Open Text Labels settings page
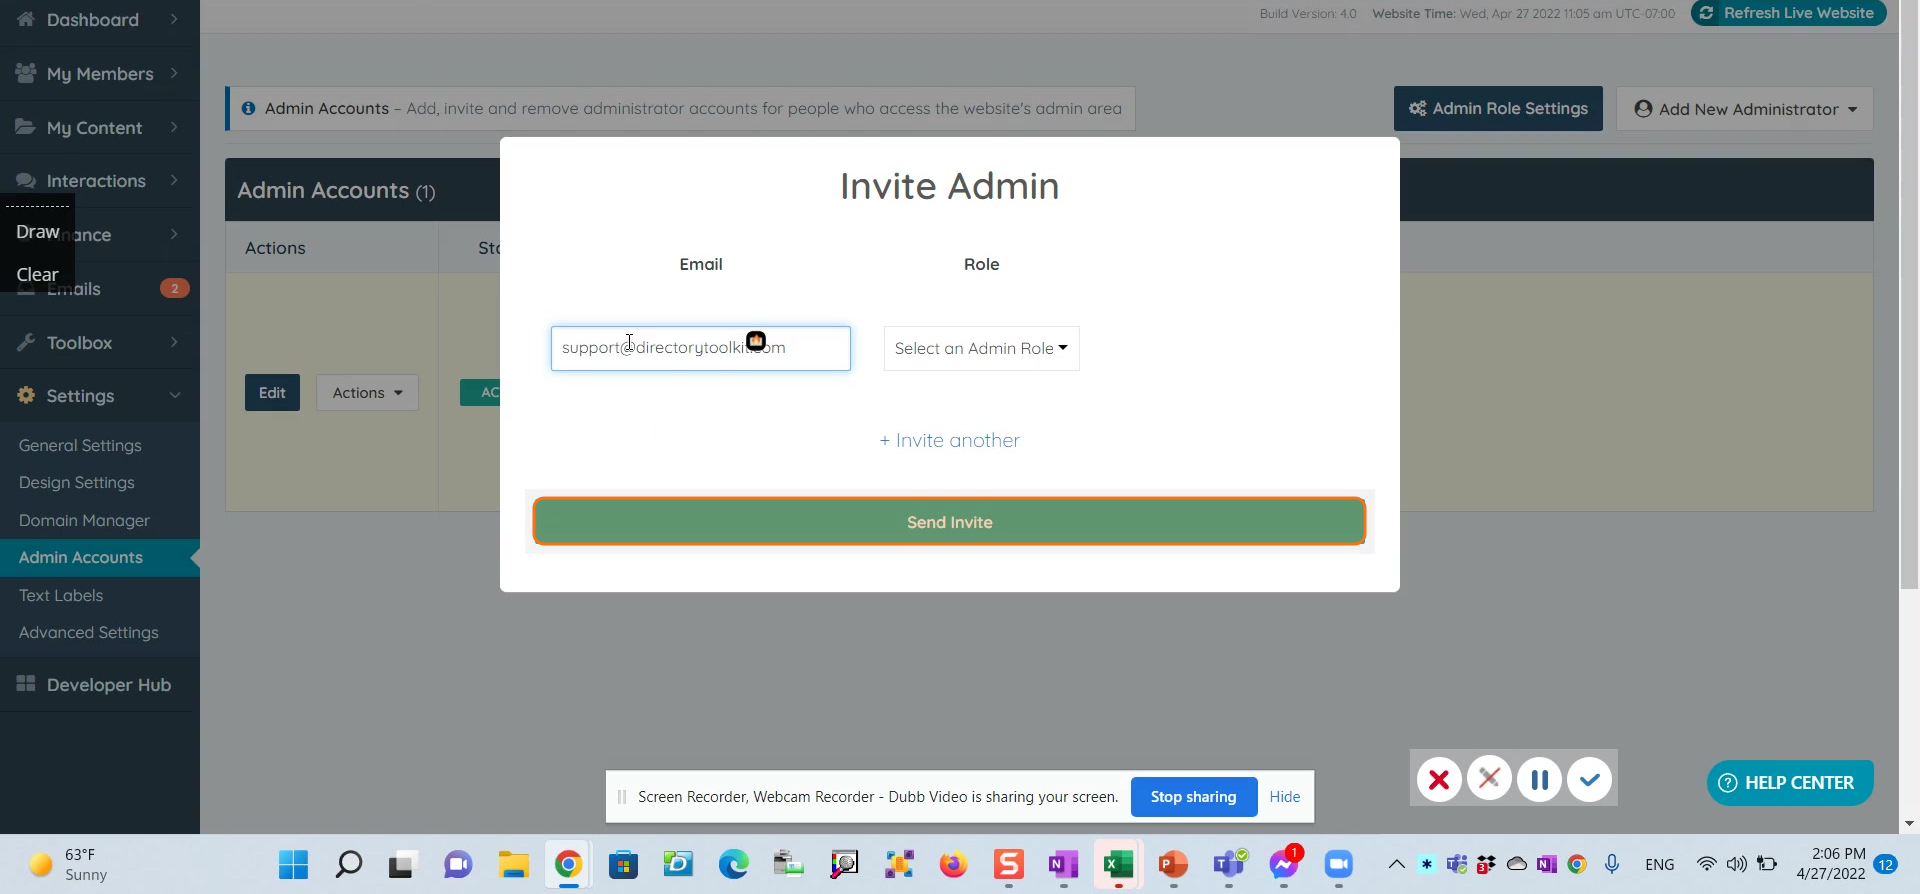 coord(61,595)
